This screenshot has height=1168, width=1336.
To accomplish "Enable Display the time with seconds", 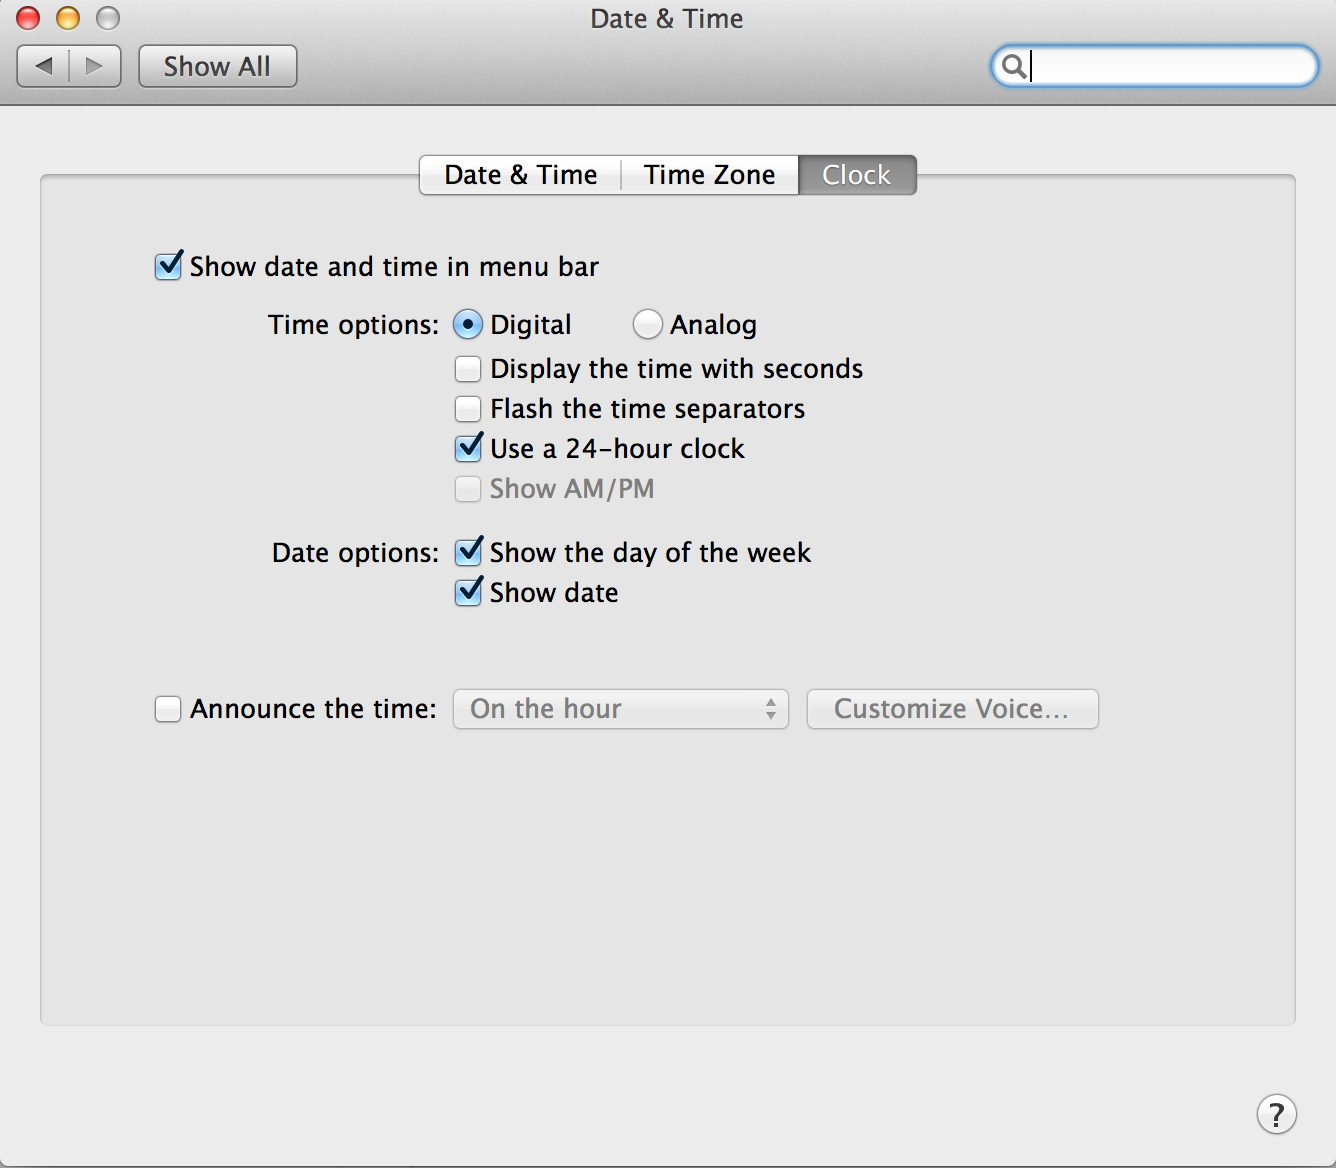I will [468, 368].
